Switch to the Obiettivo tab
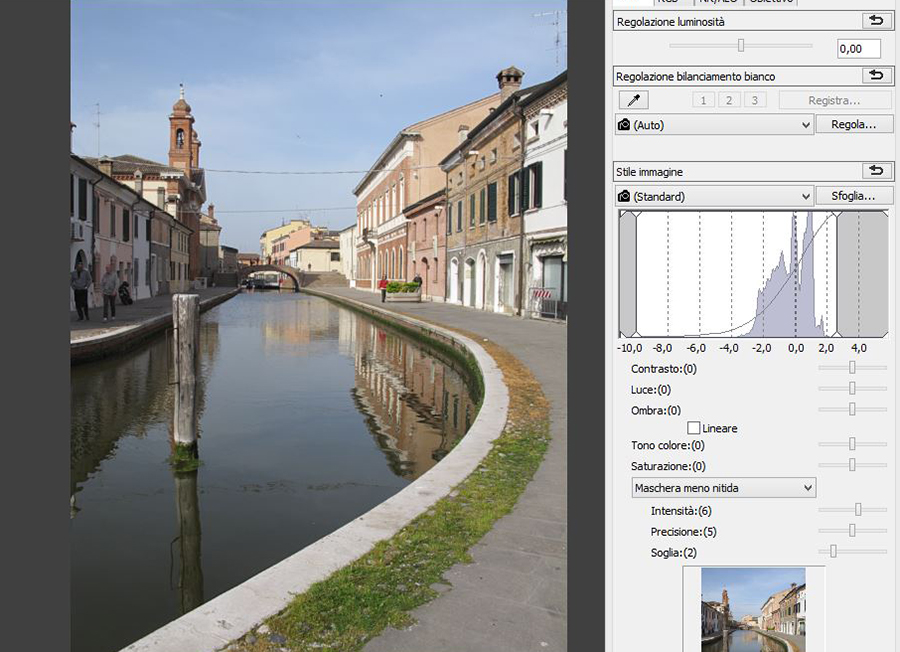Screen dimensions: 900x652 click(x=768, y=2)
